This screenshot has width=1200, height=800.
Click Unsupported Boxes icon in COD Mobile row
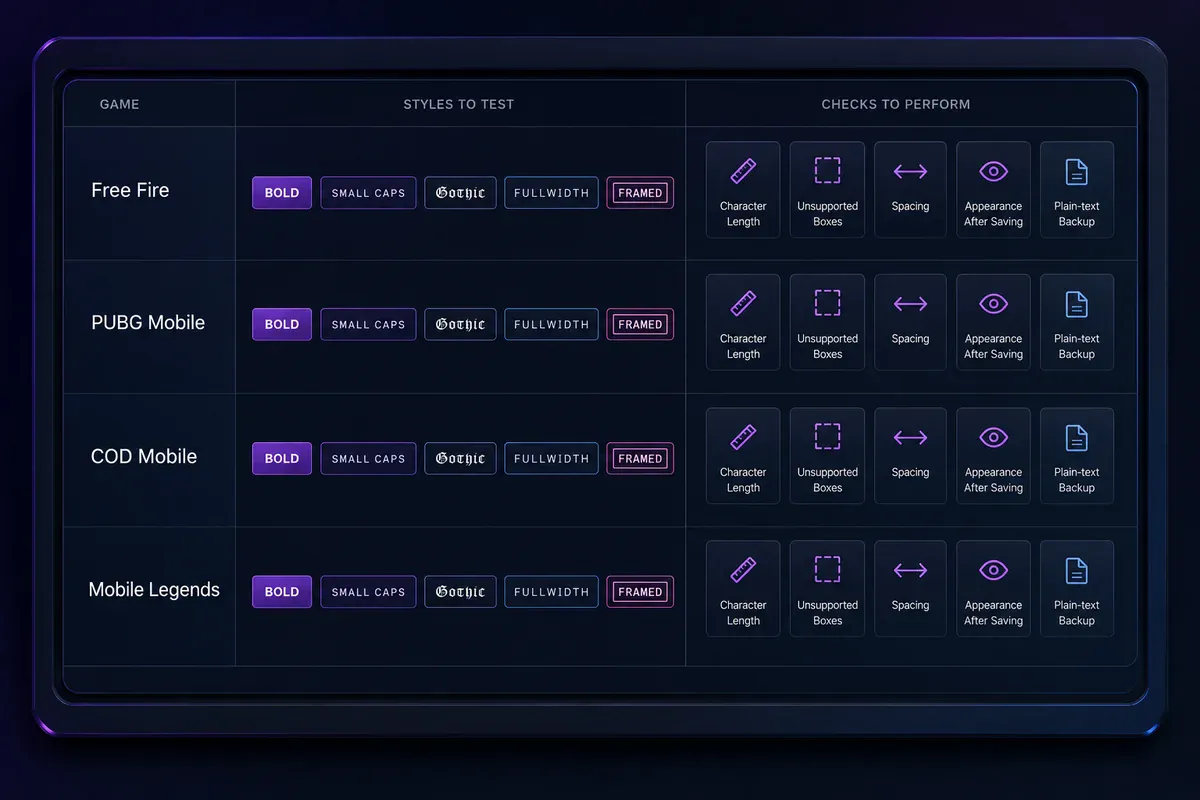827,437
